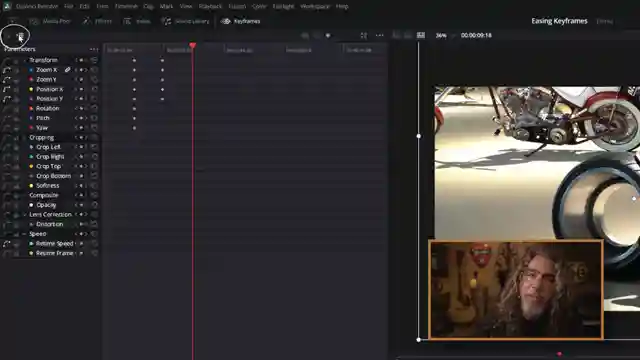Click the Easing Keyframes project title
This screenshot has height=360, width=640.
559,21
